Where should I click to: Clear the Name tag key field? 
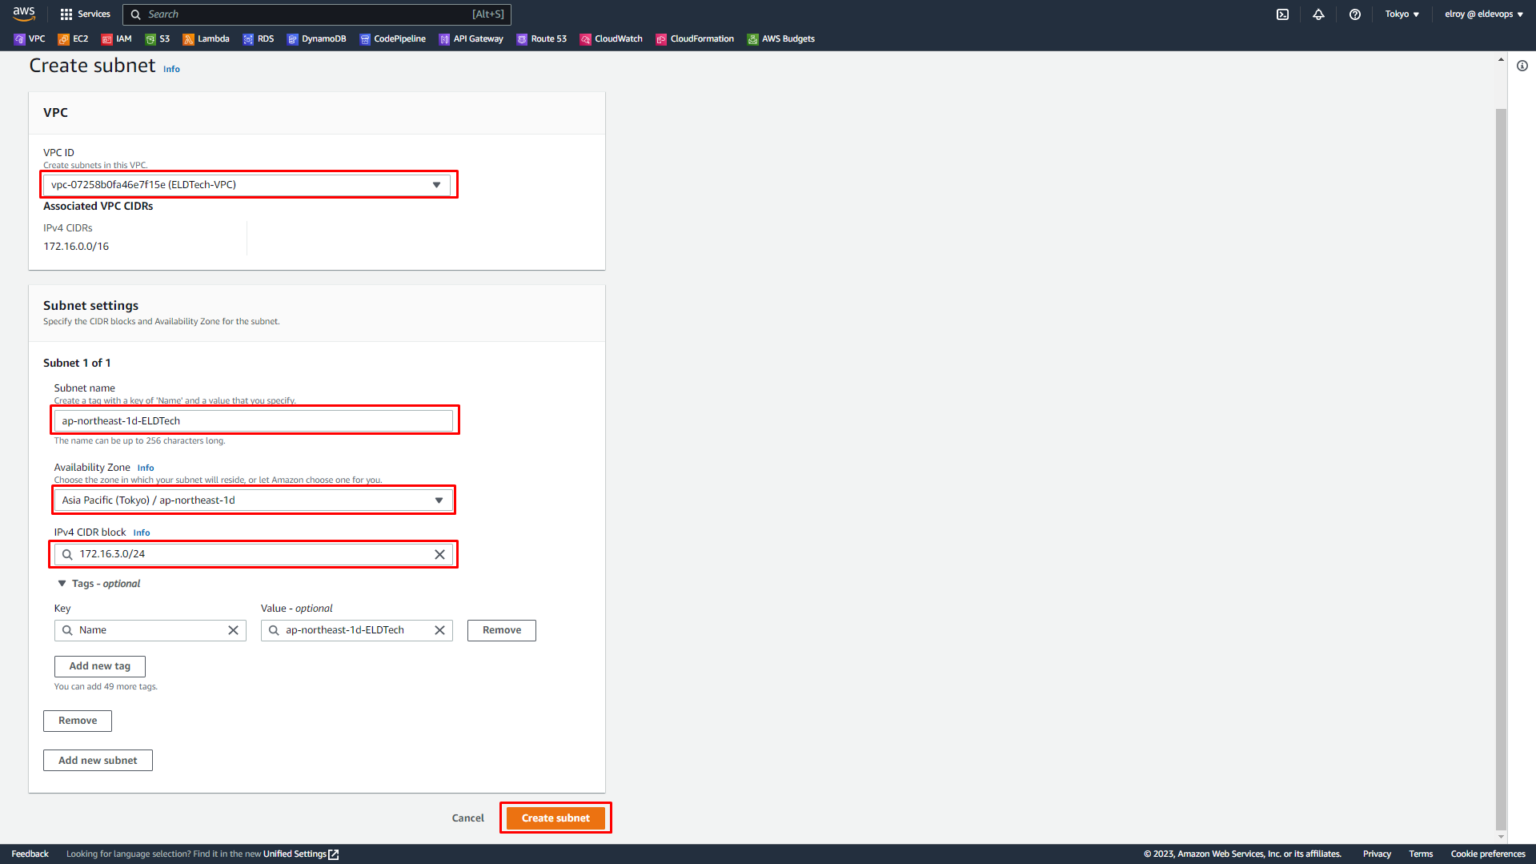tap(233, 630)
